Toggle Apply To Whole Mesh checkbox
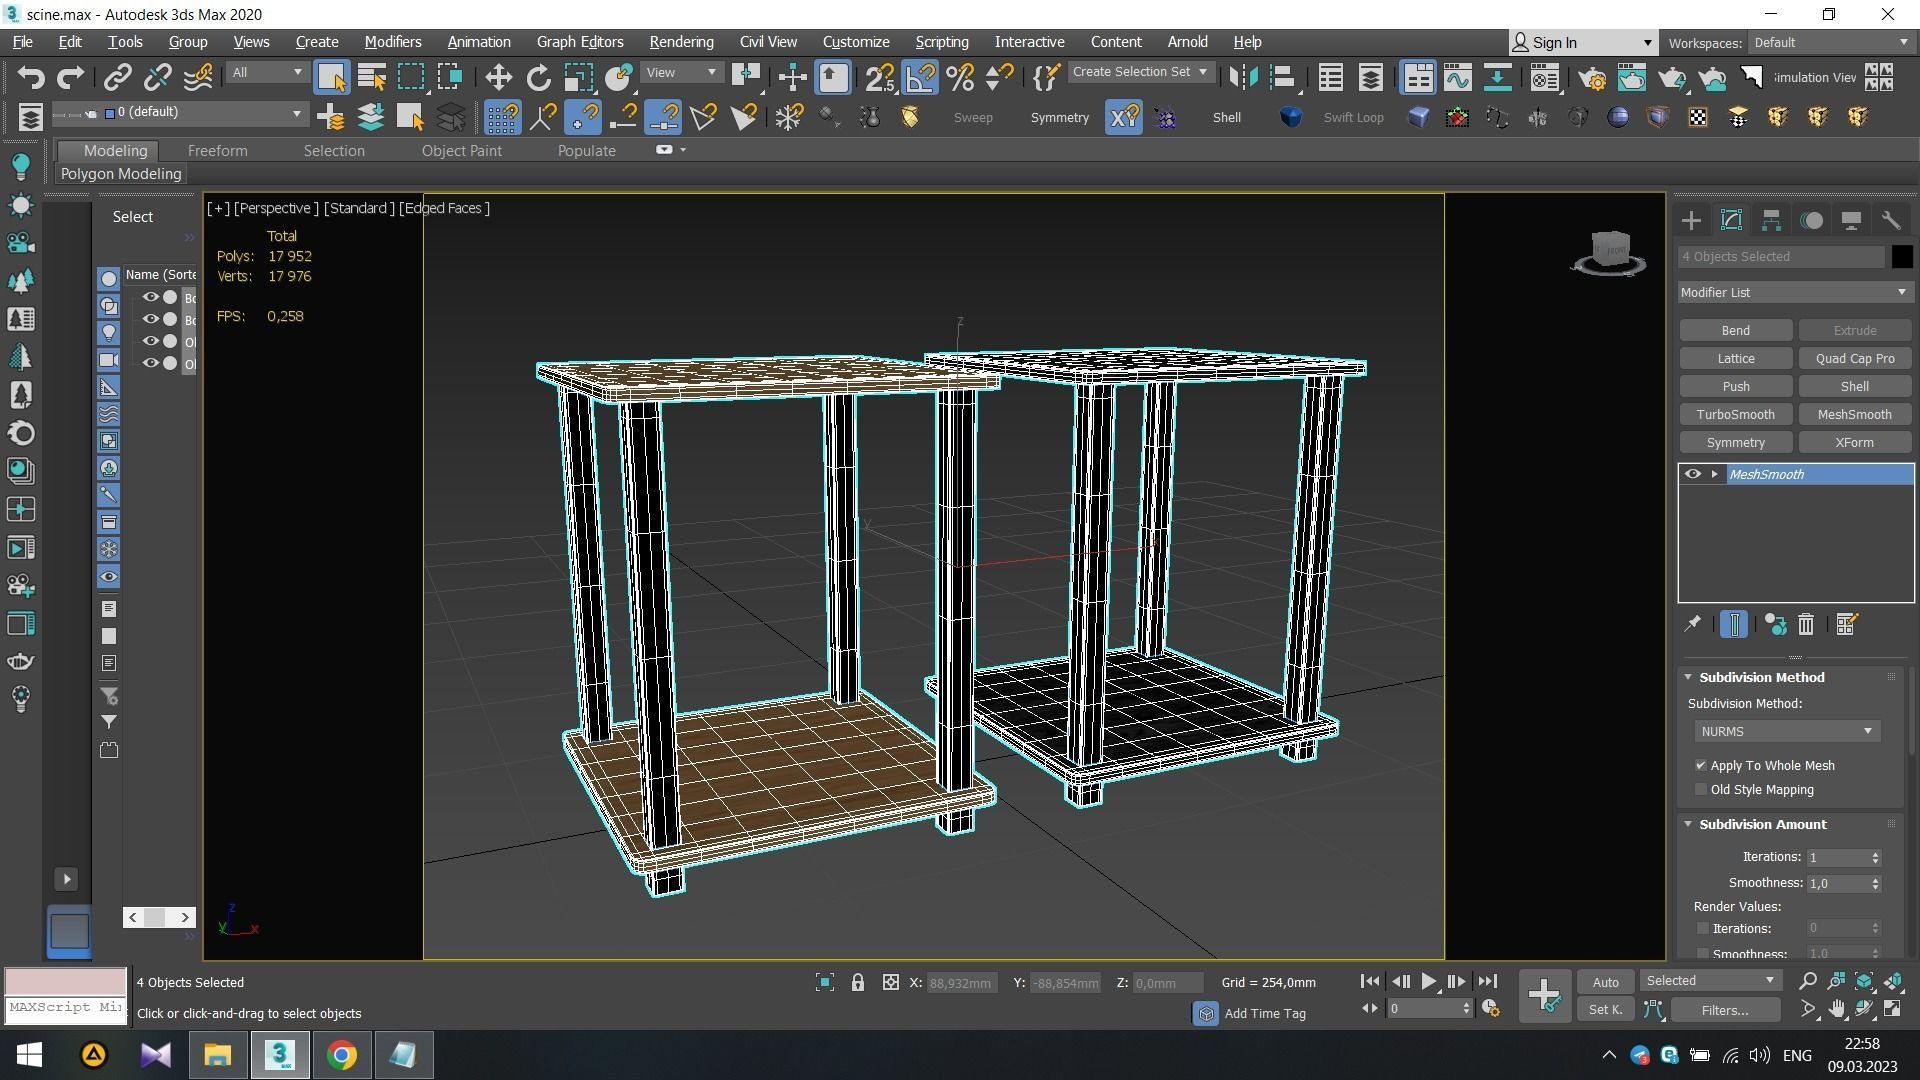This screenshot has width=1920, height=1080. pos(1701,766)
